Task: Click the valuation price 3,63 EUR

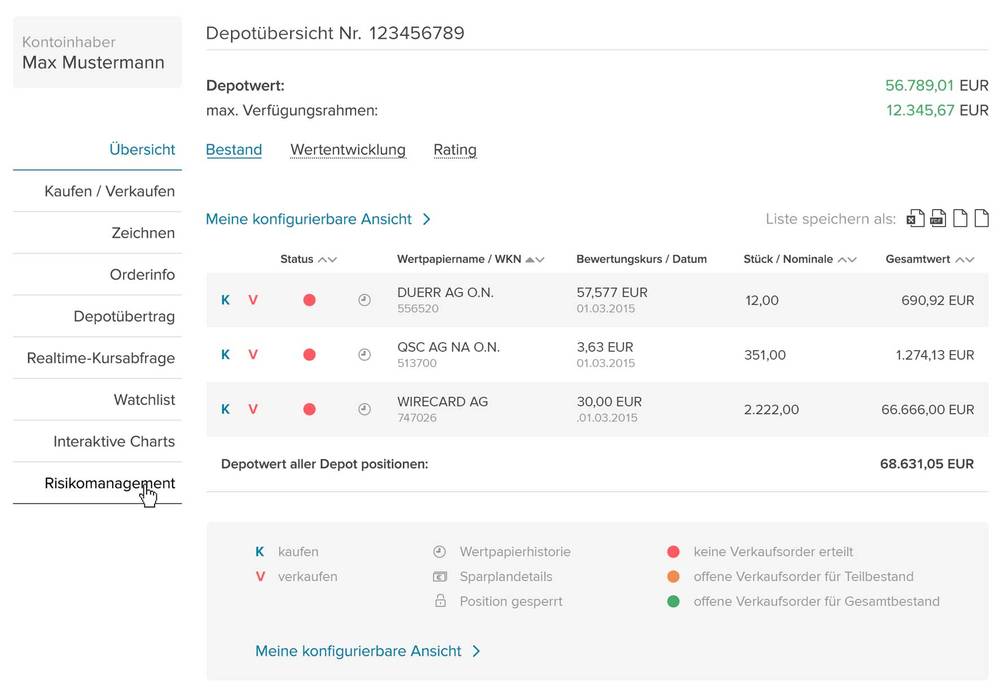Action: tap(605, 347)
